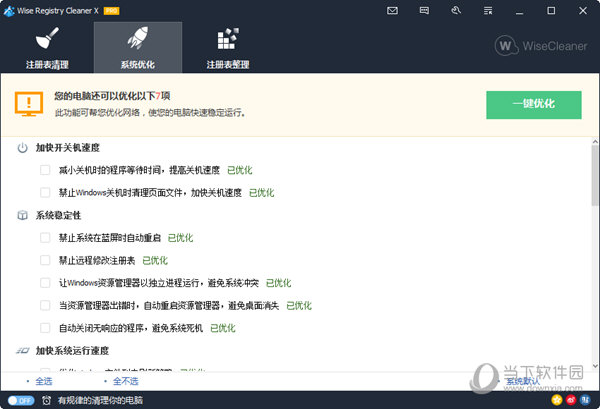Click the 系统默认 link

coord(523,381)
